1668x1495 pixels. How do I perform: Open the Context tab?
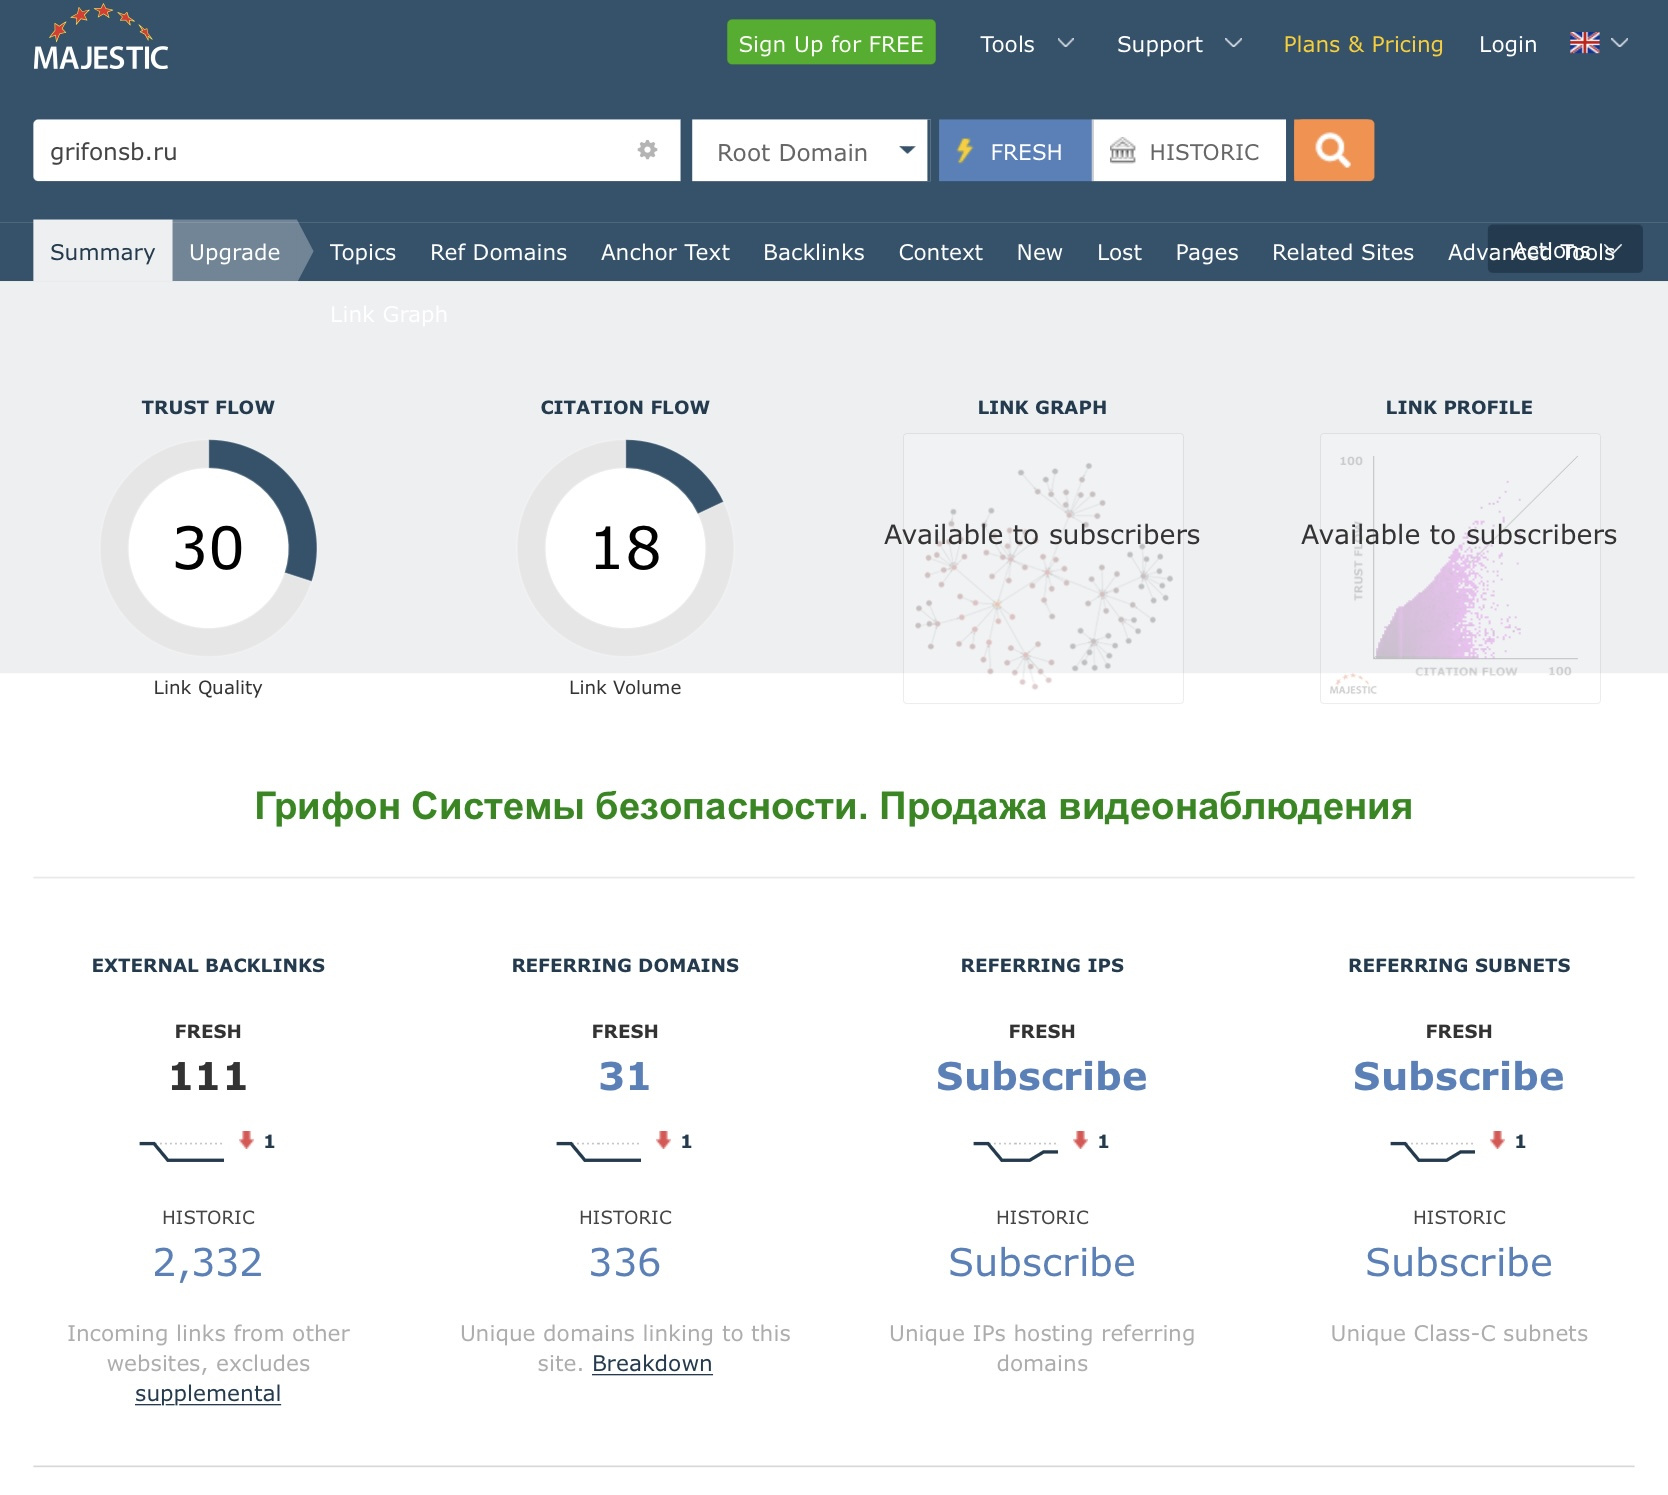tap(940, 252)
